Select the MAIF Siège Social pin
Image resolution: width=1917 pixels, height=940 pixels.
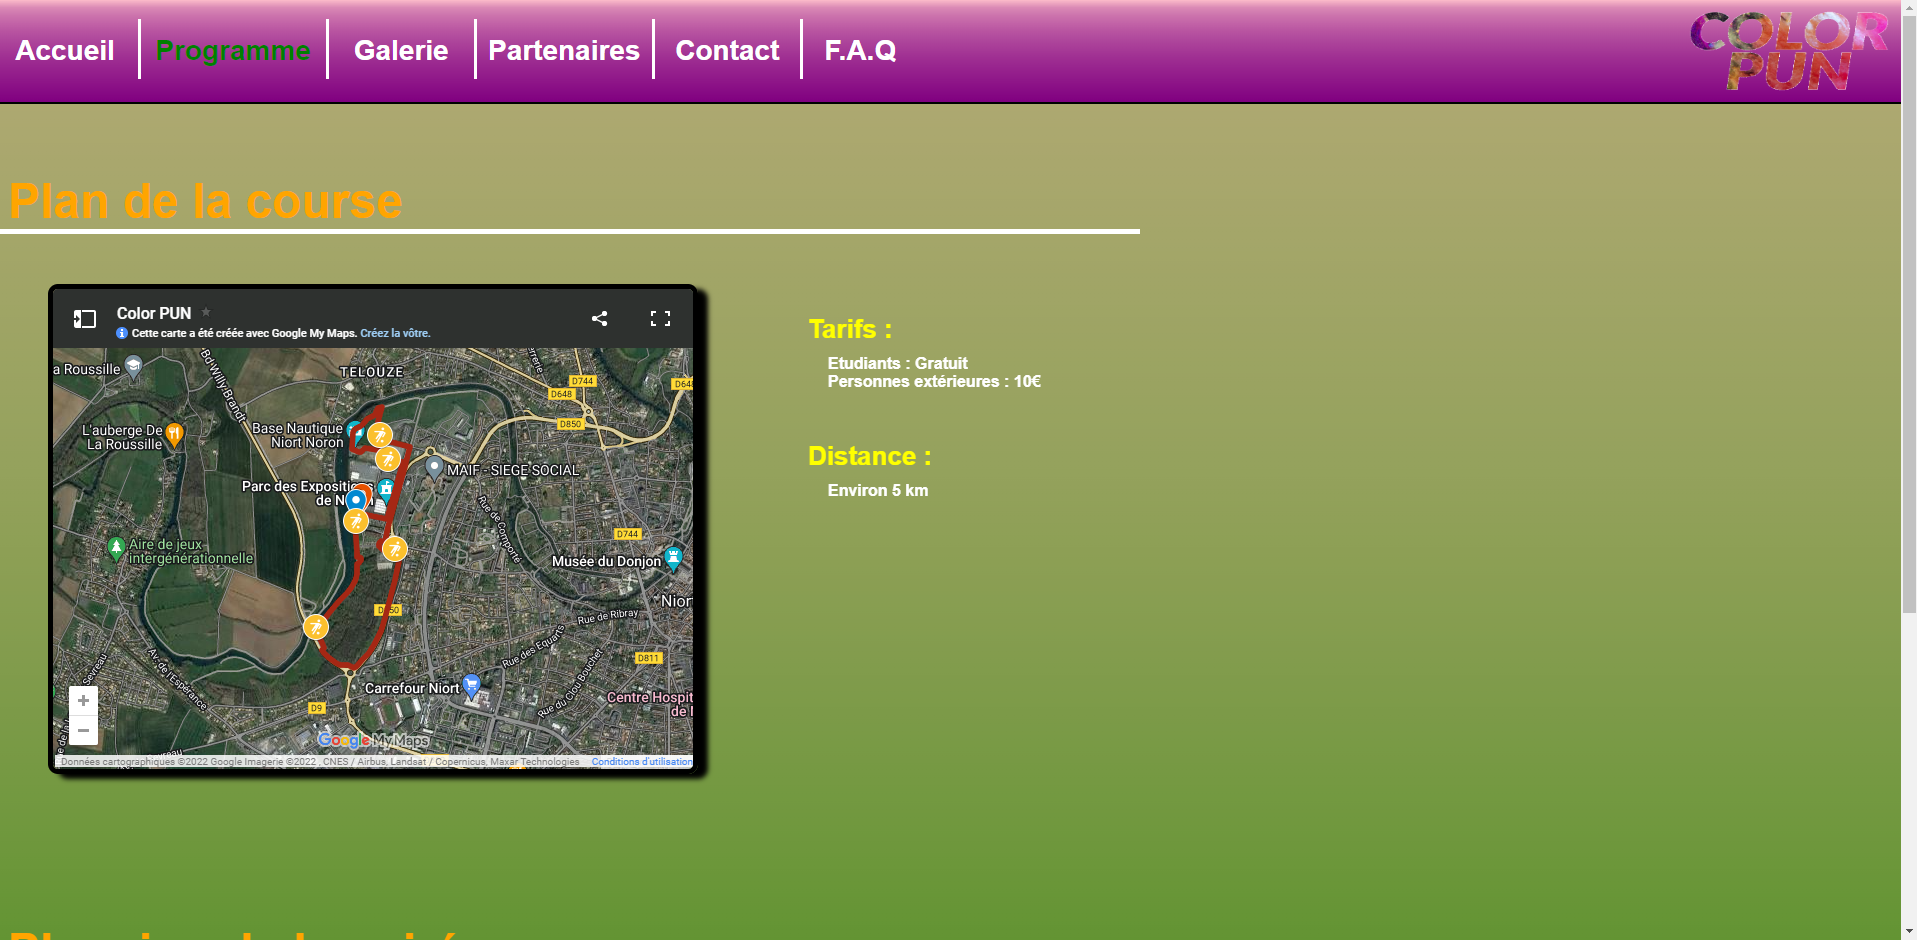(x=434, y=467)
